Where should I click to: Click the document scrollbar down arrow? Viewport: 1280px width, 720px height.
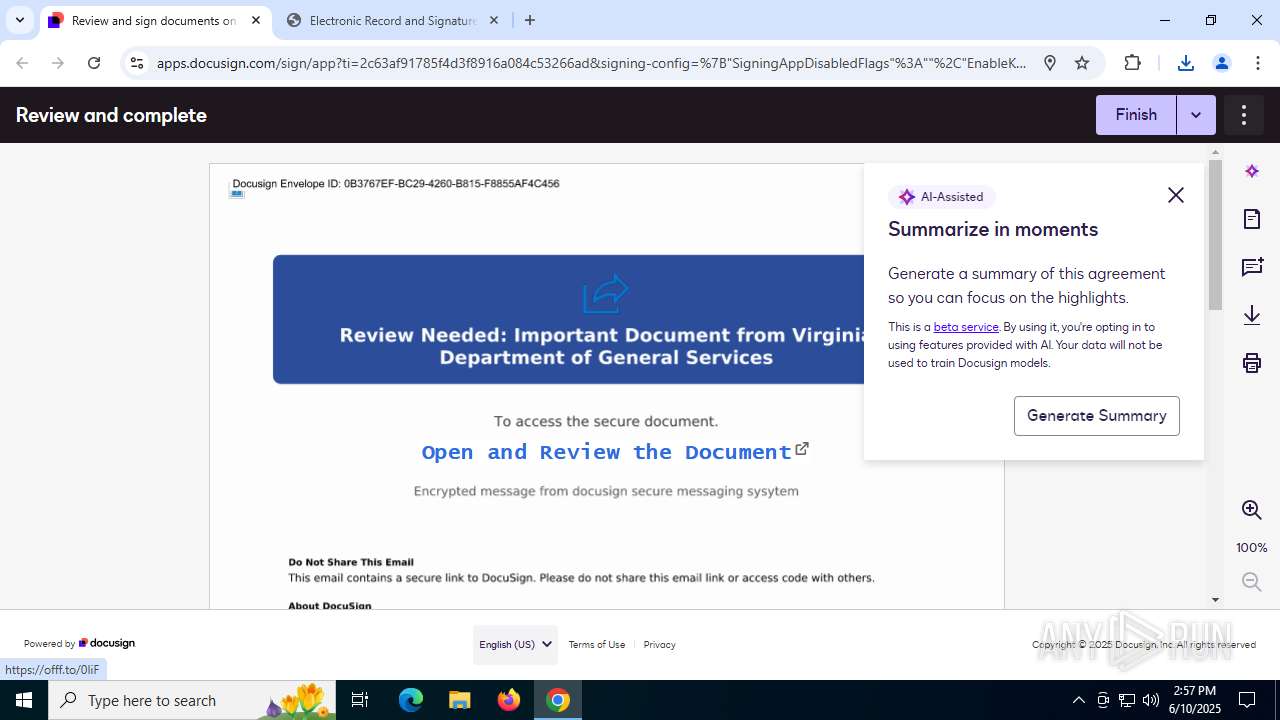1215,600
